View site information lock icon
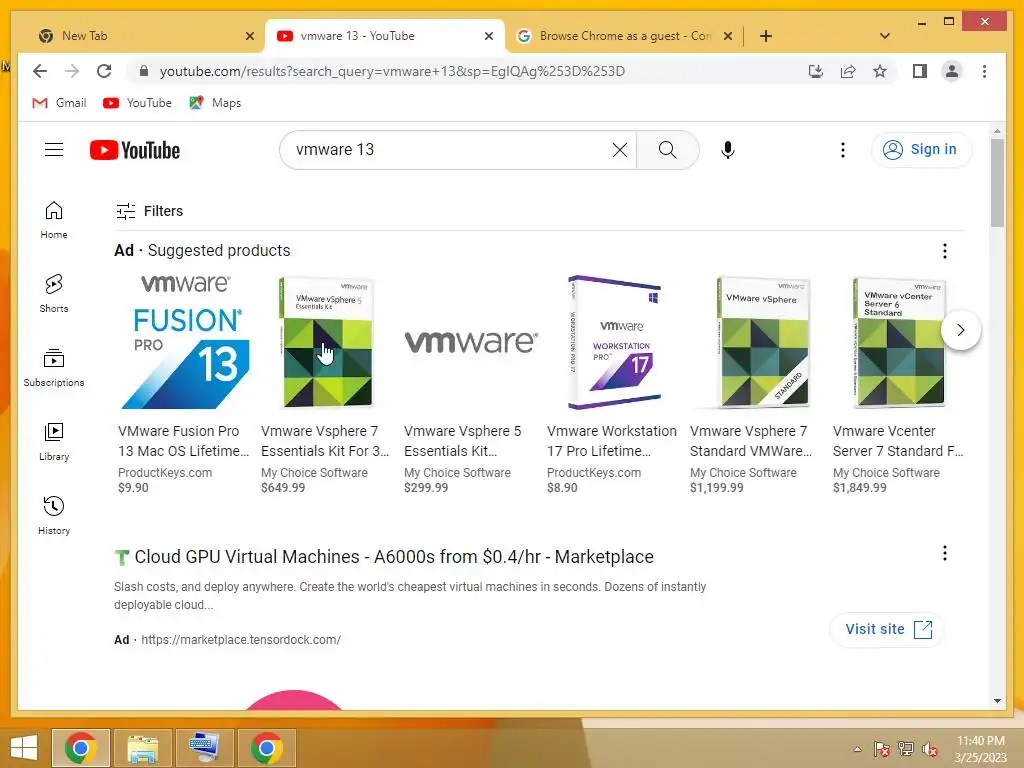 point(144,71)
